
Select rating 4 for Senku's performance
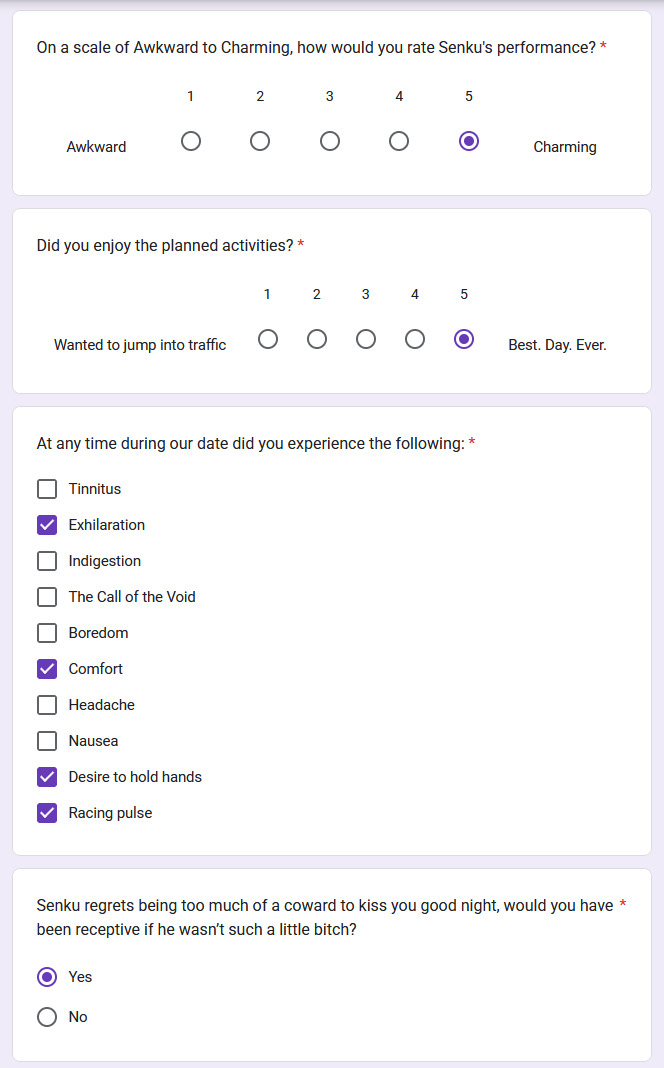point(399,141)
